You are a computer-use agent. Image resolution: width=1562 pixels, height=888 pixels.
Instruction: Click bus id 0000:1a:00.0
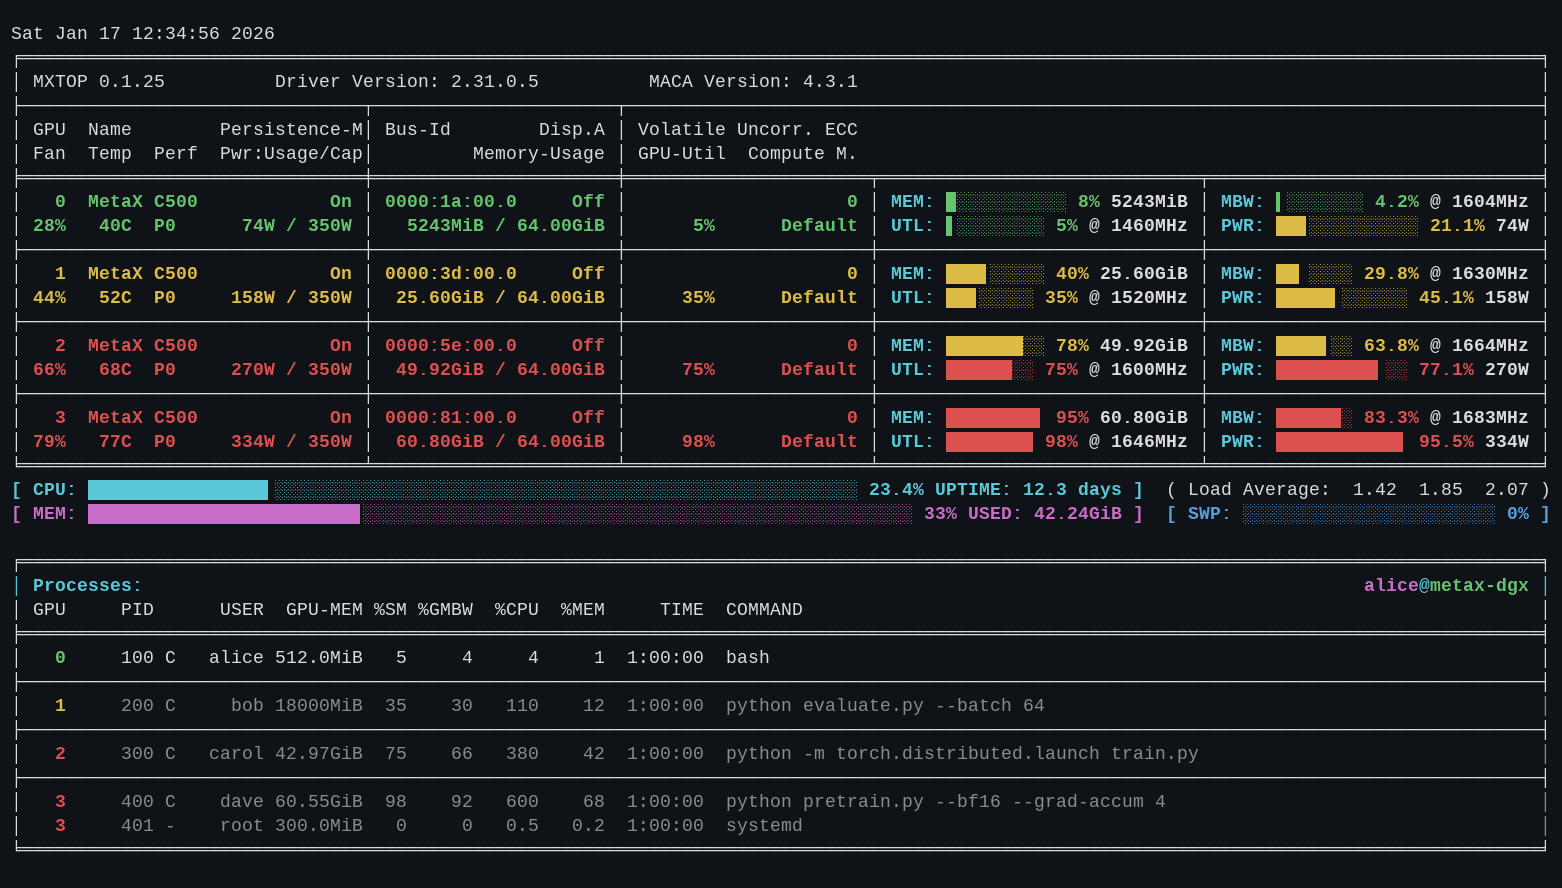451,202
